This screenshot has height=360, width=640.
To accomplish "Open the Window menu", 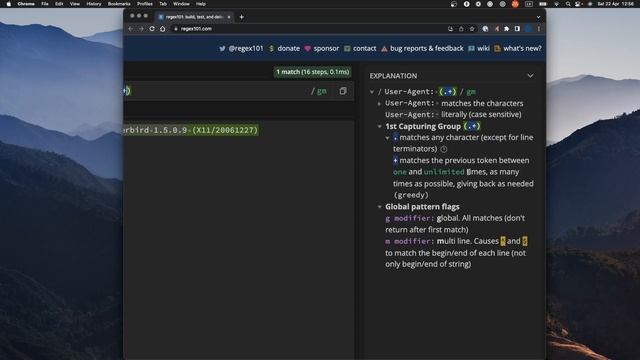I will tap(181, 4).
